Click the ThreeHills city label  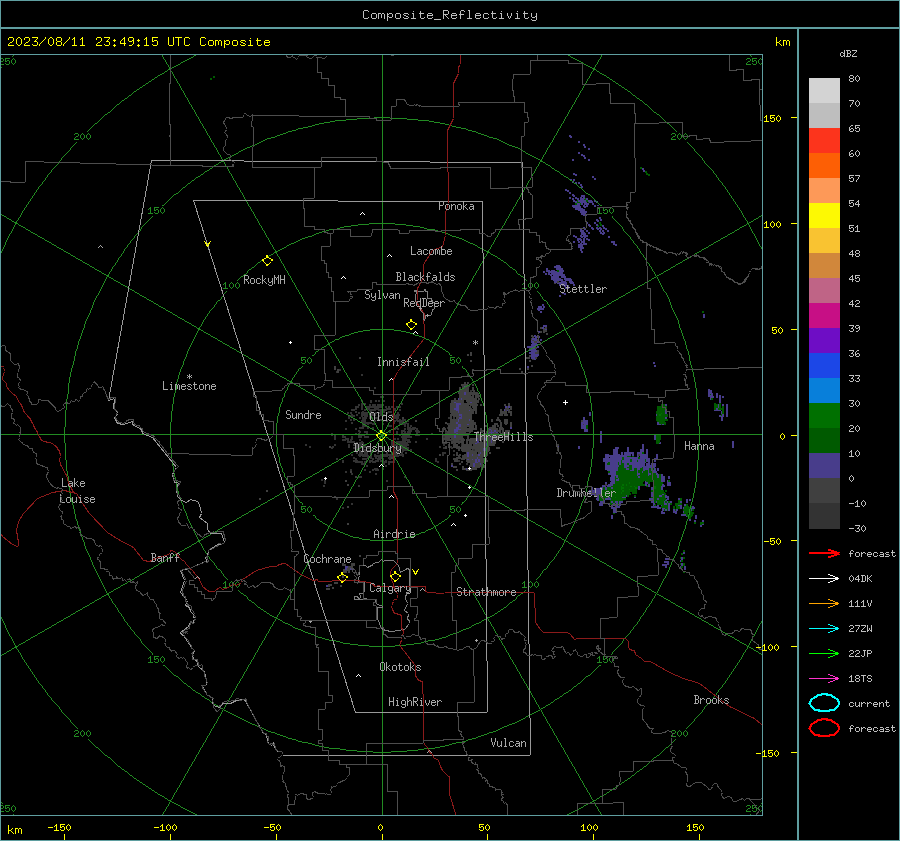(x=503, y=437)
